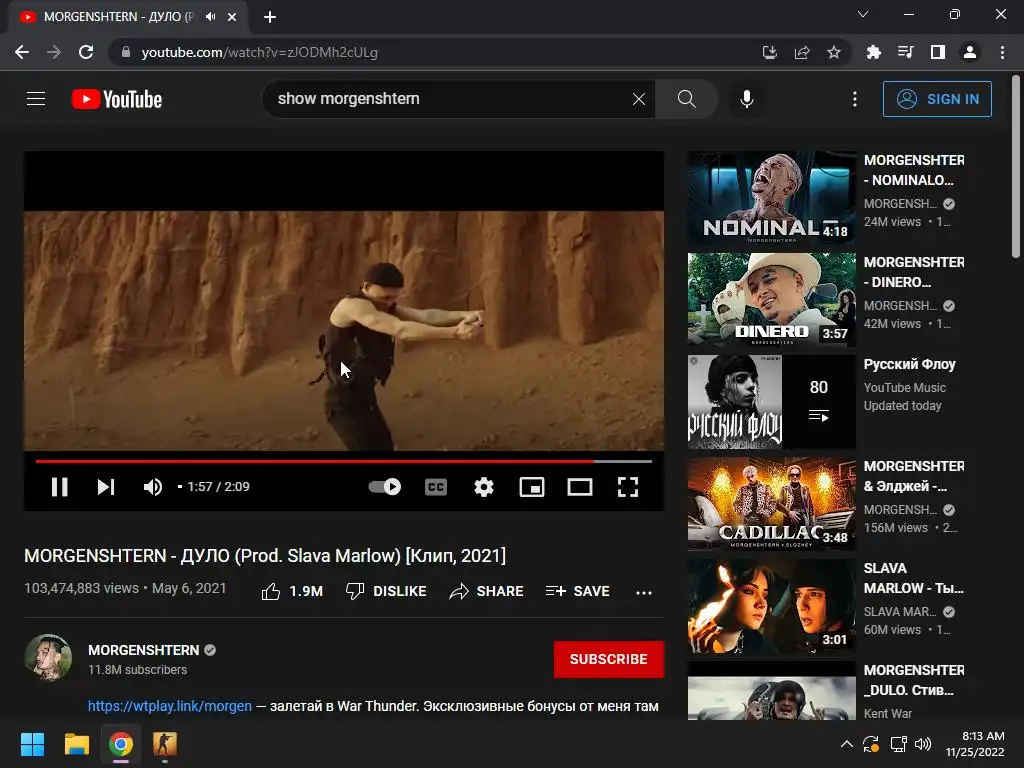Click the SIGN IN button
The height and width of the screenshot is (768, 1024).
point(937,99)
